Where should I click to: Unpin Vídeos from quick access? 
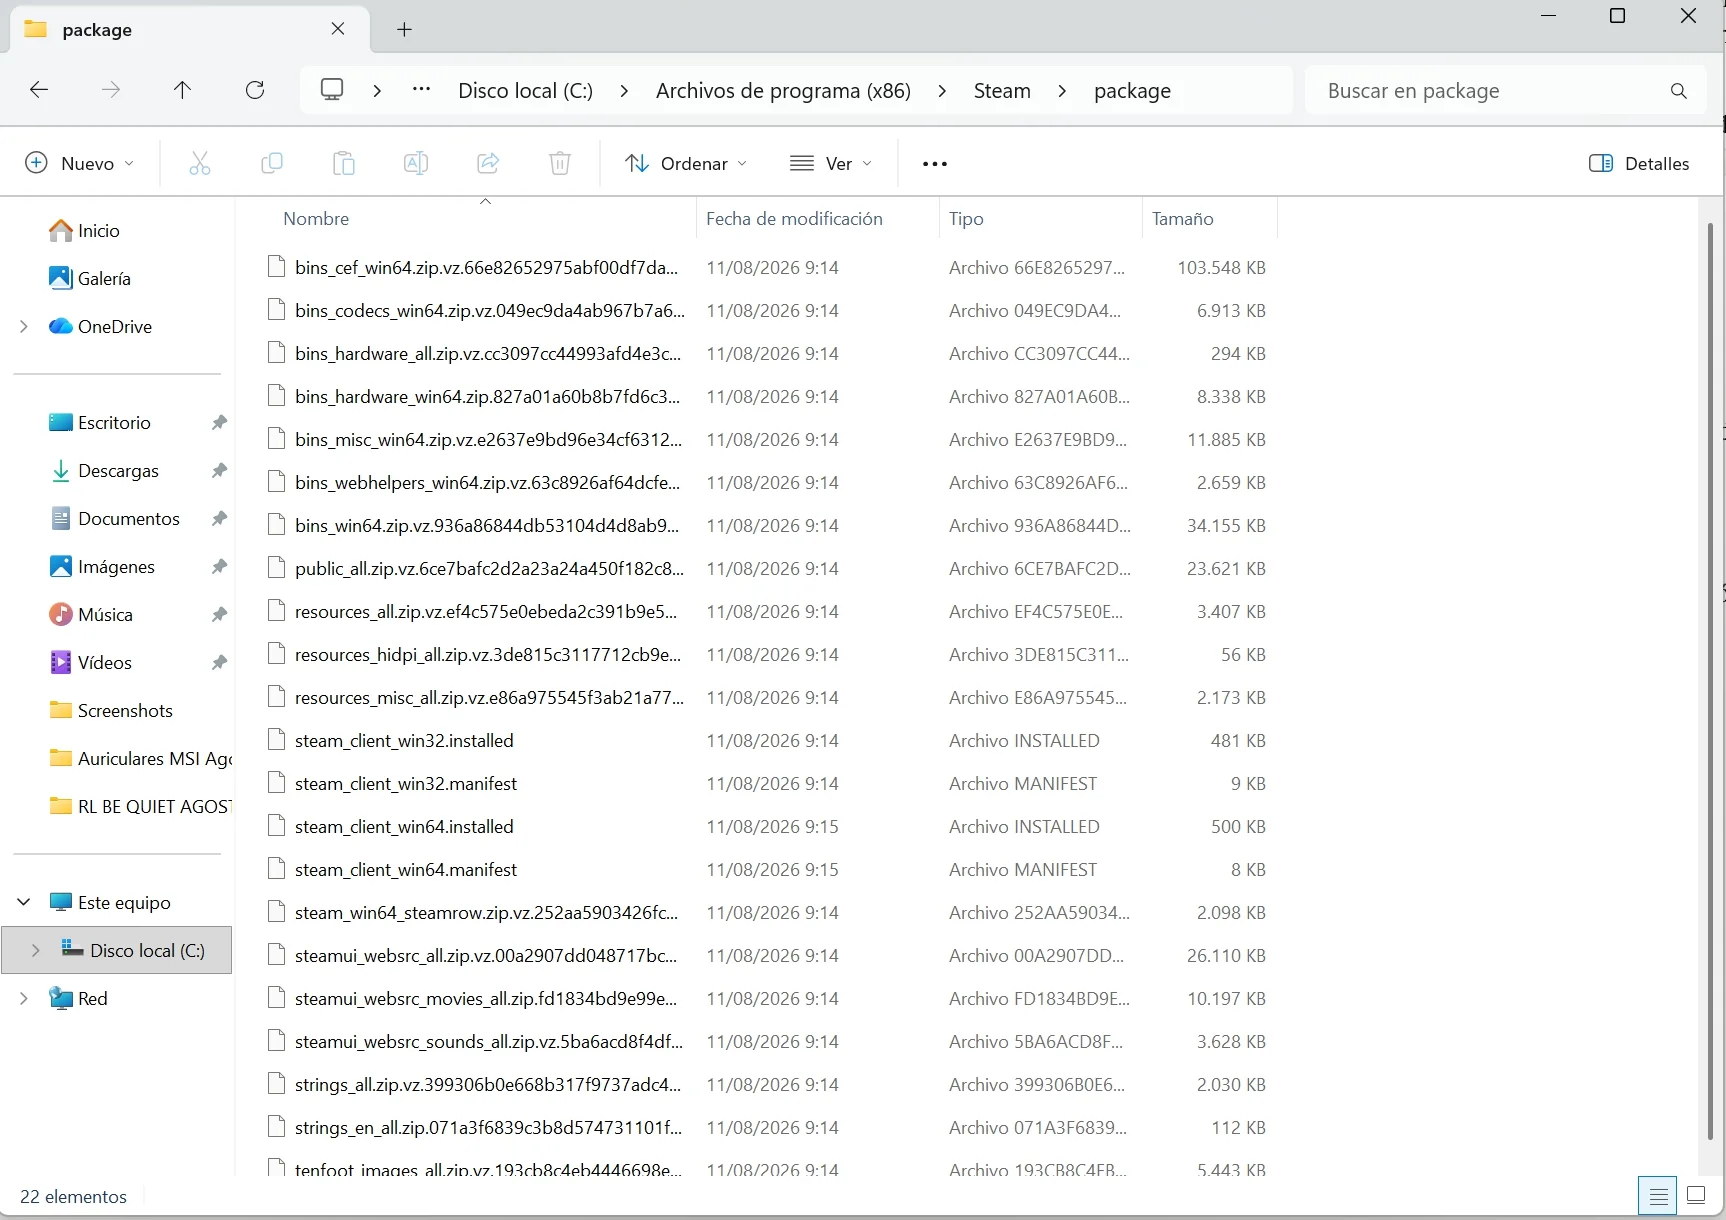click(x=219, y=662)
